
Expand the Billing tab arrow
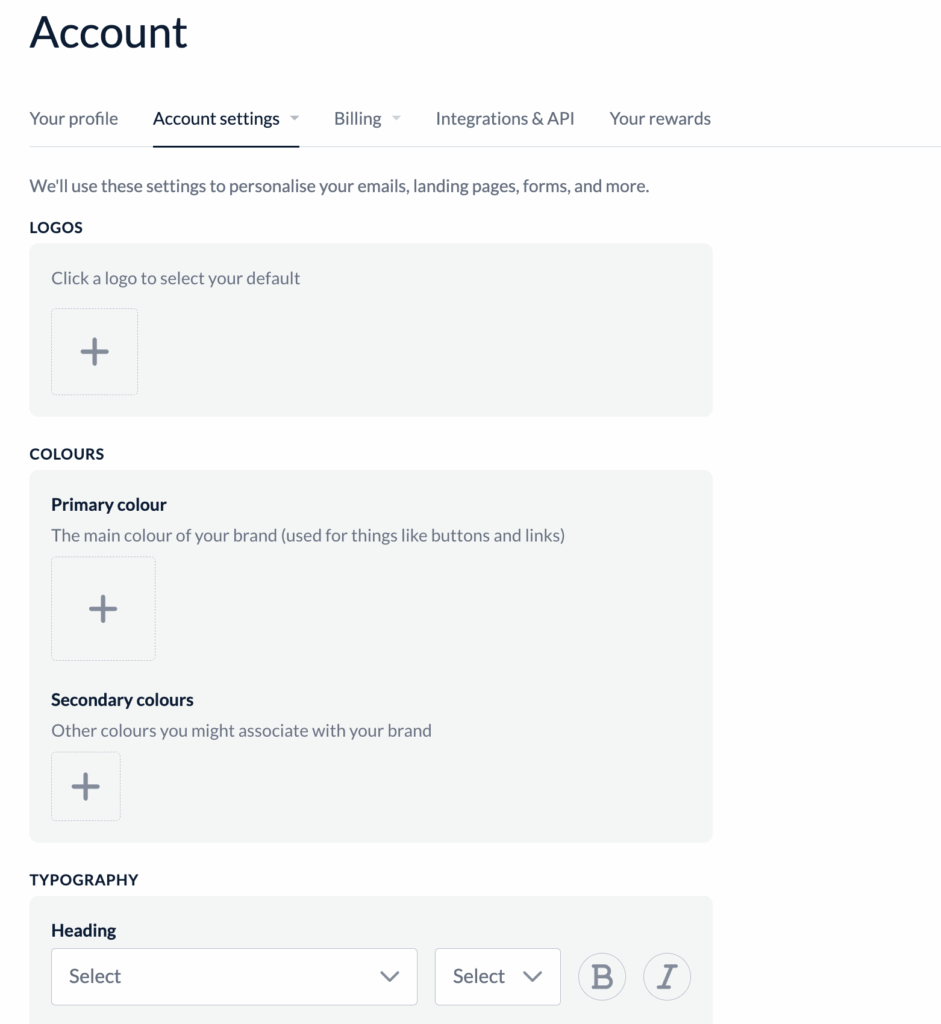(x=396, y=118)
